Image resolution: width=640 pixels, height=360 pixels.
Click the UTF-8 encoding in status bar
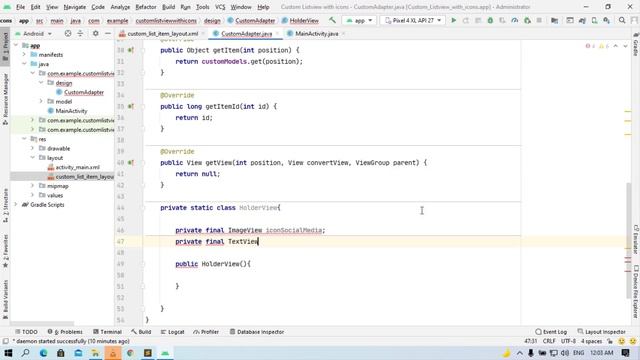[x=568, y=341]
